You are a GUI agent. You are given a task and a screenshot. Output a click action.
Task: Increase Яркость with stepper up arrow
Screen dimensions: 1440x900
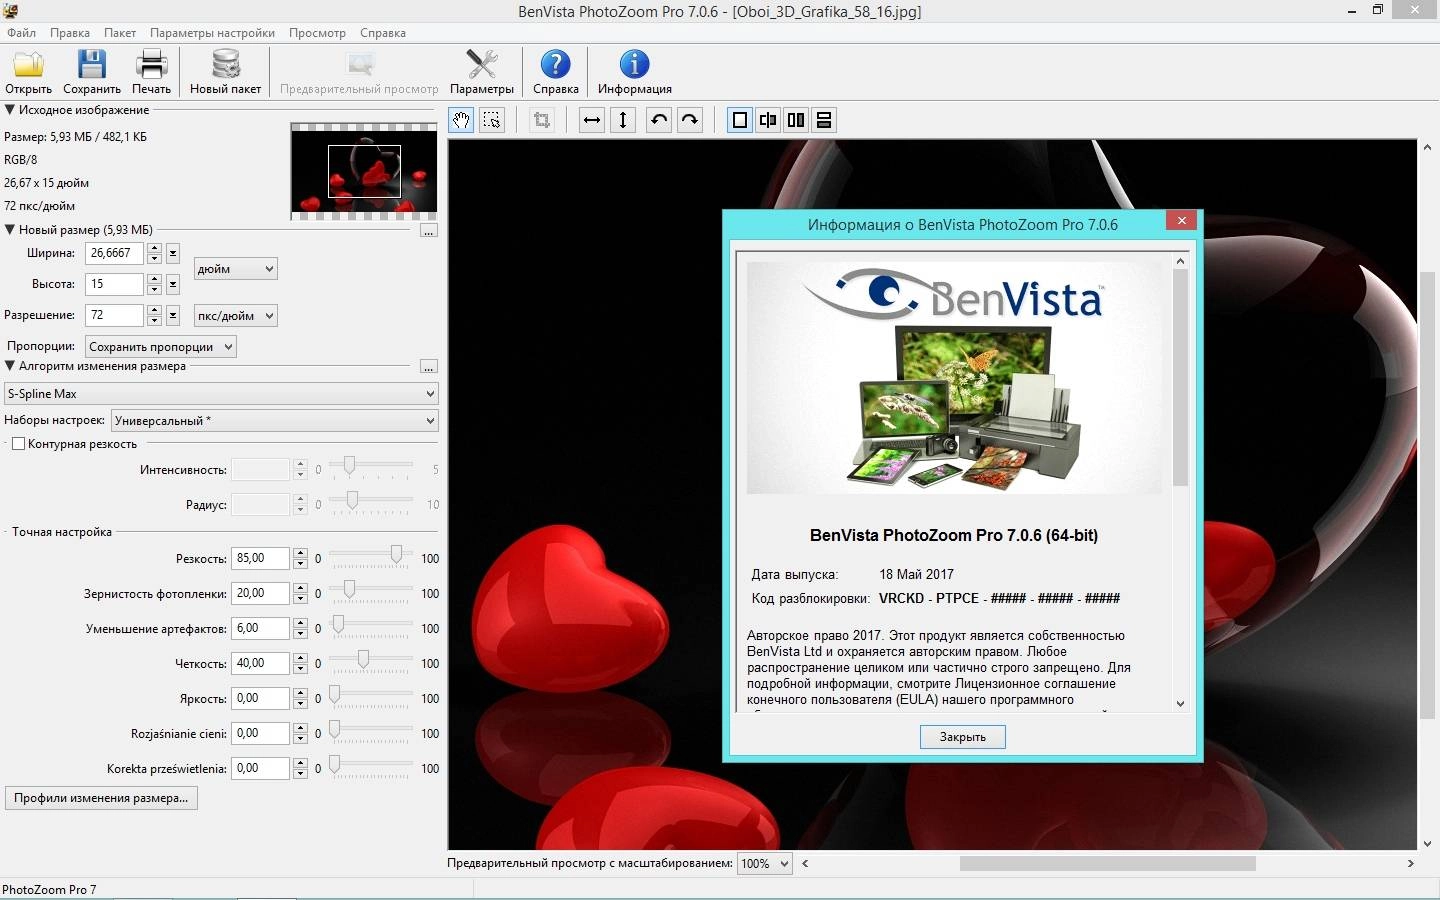[300, 694]
